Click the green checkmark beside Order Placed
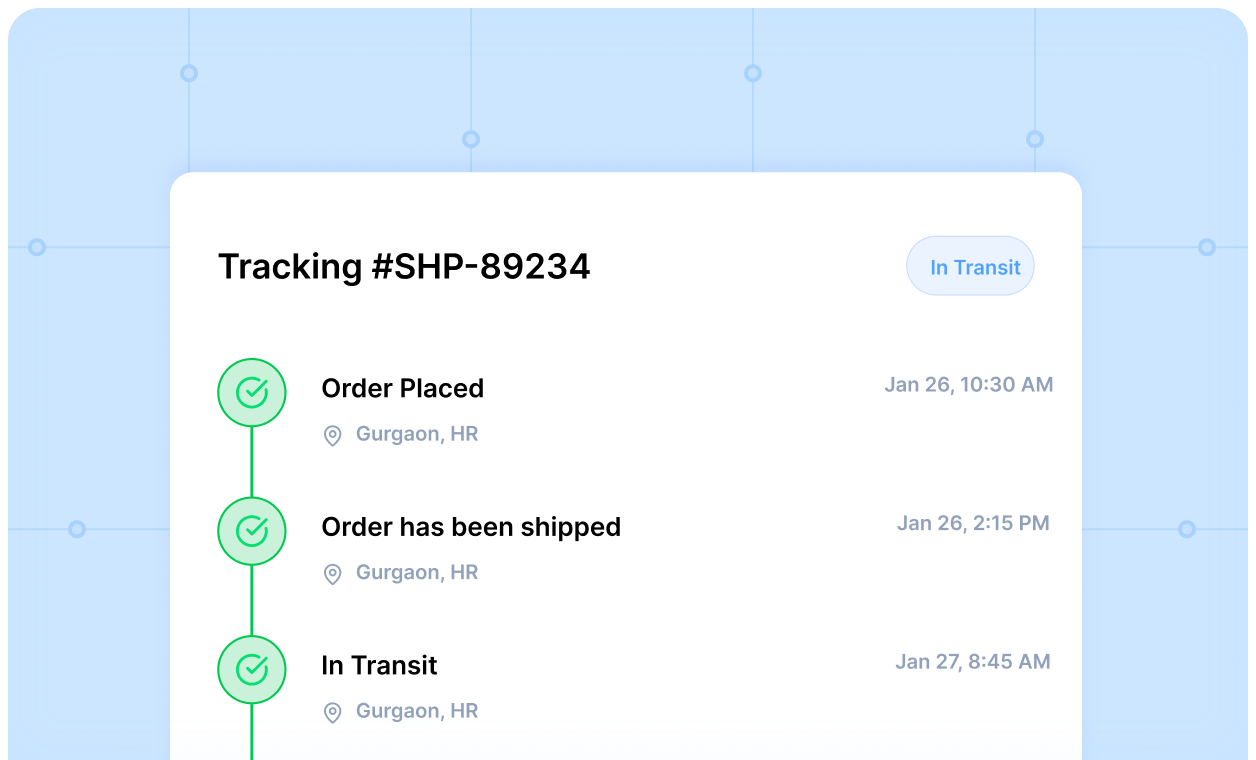Viewport: 1256px width, 760px height. pyautogui.click(x=252, y=392)
